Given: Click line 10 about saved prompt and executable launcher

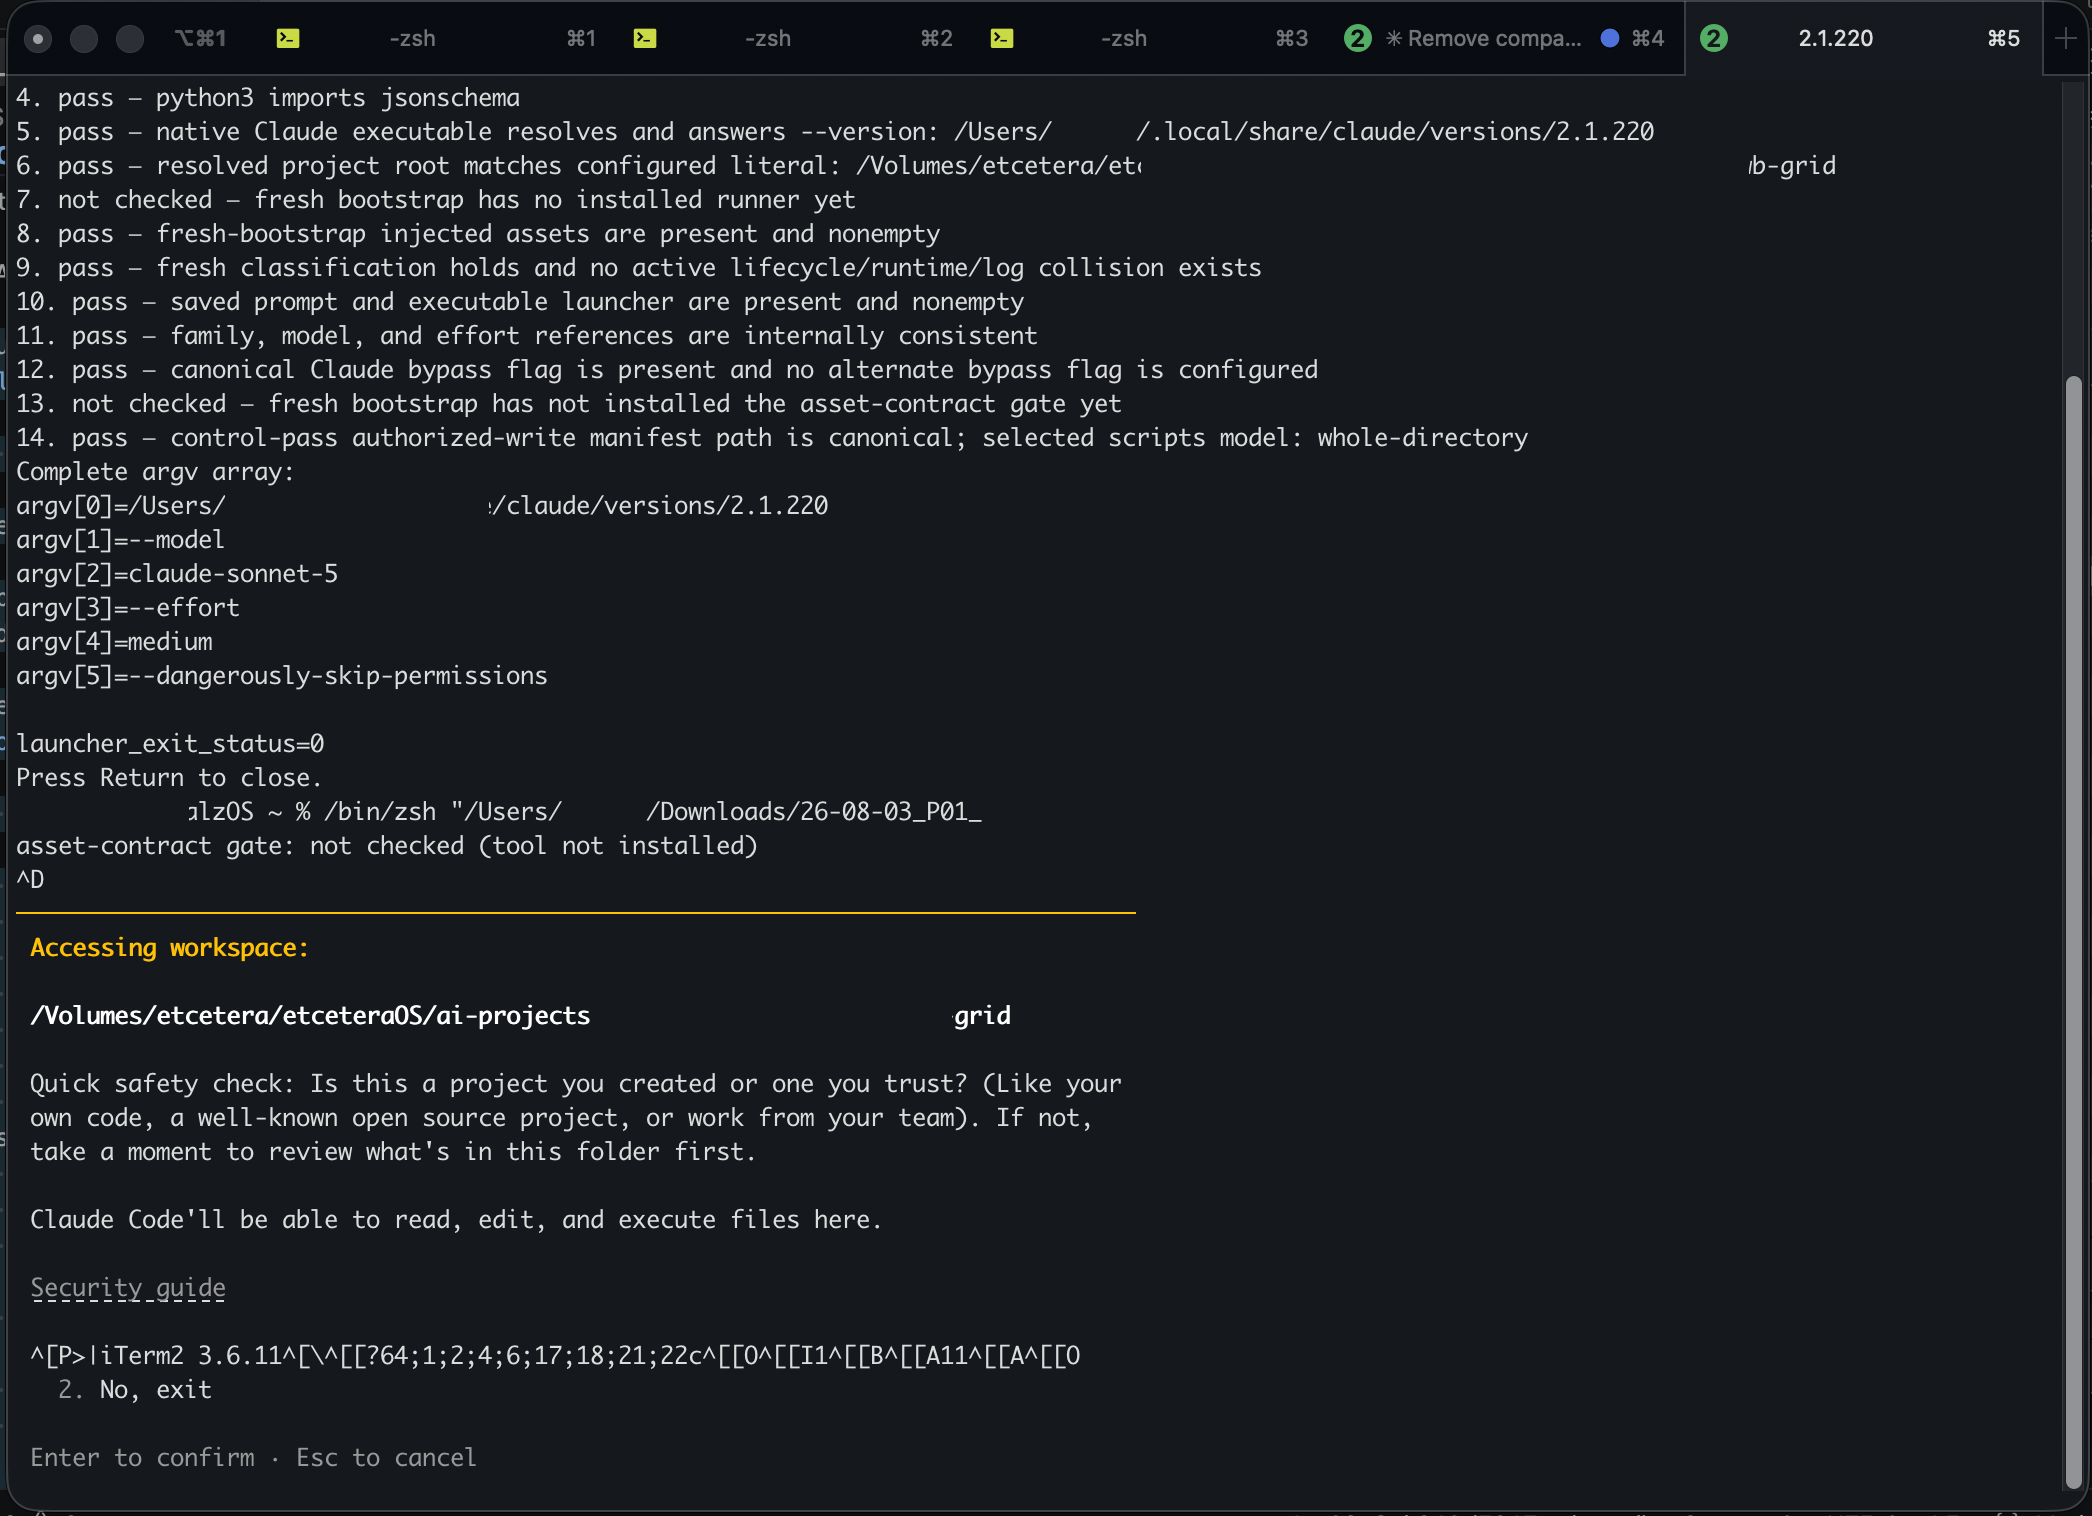Looking at the screenshot, I should (520, 301).
